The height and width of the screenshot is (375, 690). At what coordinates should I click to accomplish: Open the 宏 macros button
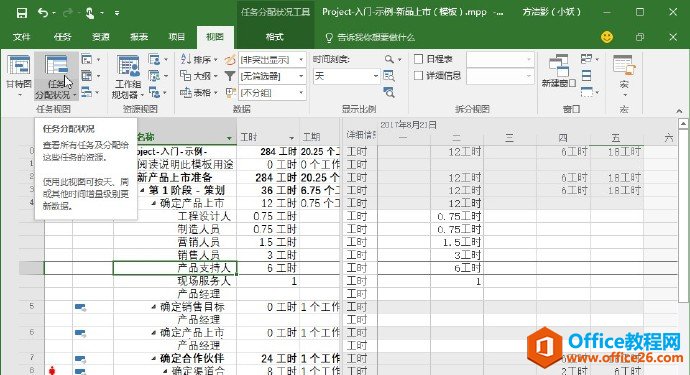[624, 76]
